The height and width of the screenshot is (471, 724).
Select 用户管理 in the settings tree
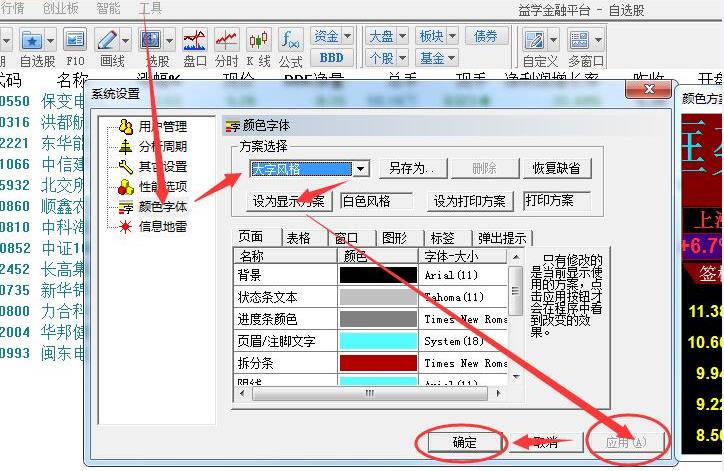pos(161,127)
